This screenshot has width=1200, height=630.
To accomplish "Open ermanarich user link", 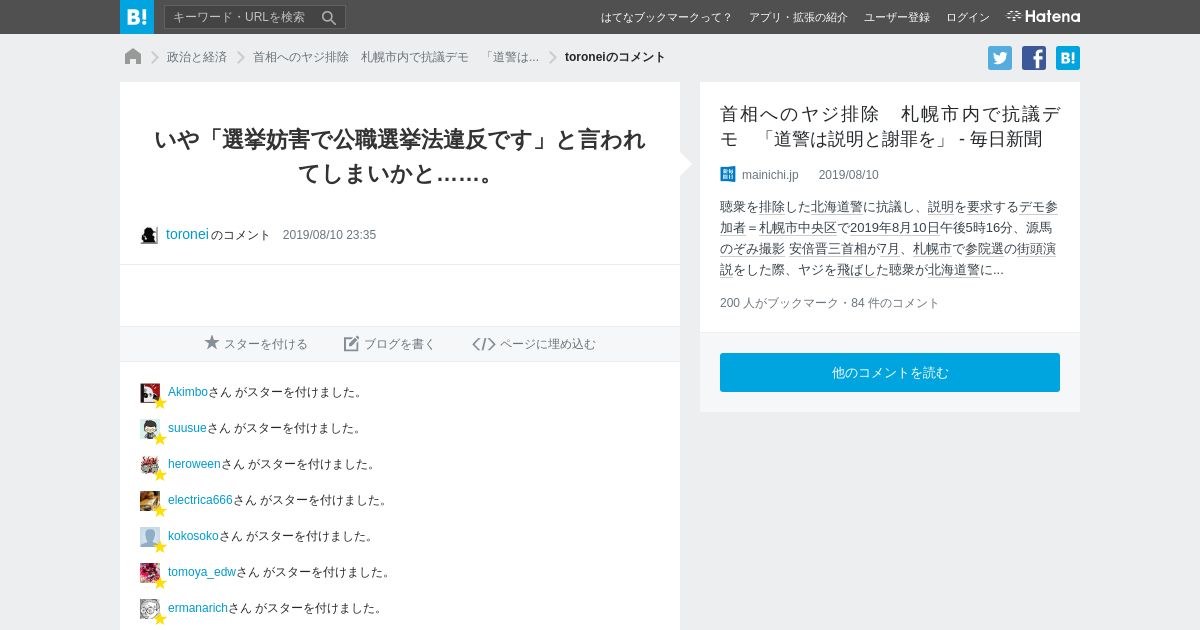I will [198, 608].
